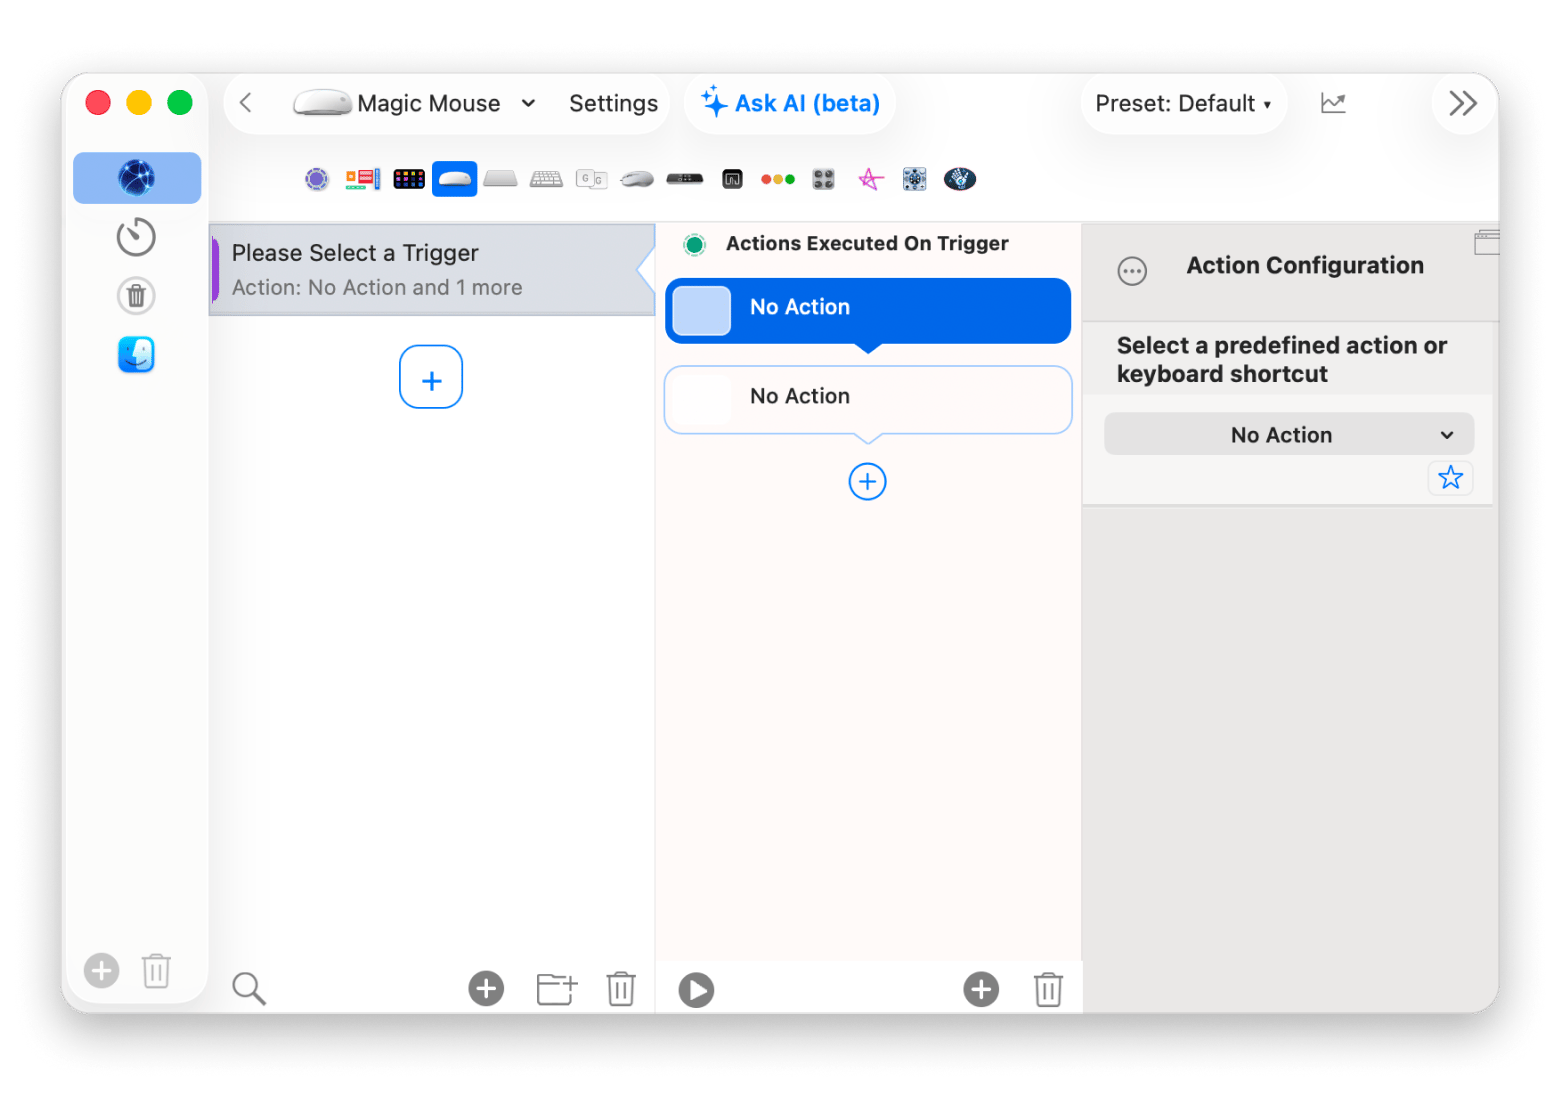Switch to the Stream Deck trigger icon
This screenshot has height=1094, width=1560.
[409, 179]
